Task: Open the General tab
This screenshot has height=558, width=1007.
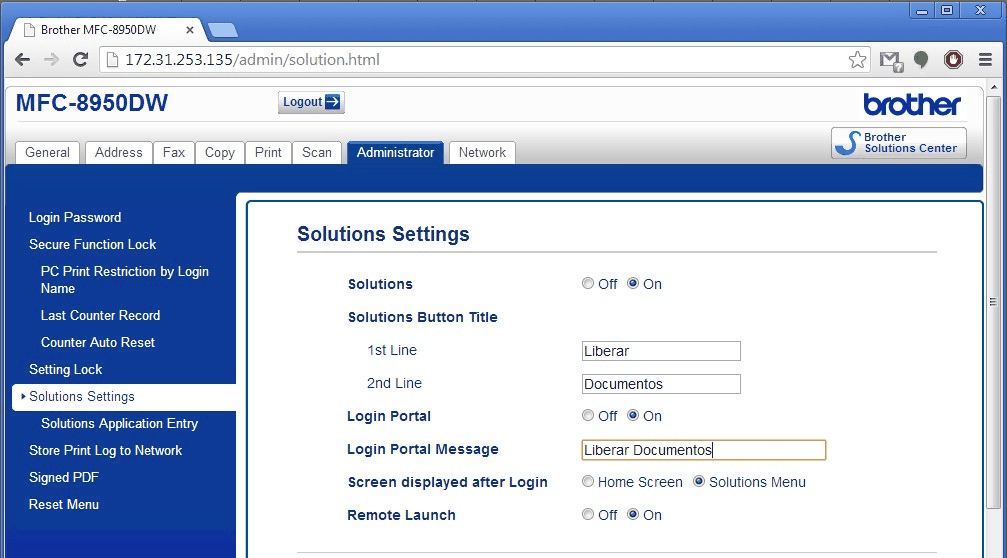Action: (47, 153)
